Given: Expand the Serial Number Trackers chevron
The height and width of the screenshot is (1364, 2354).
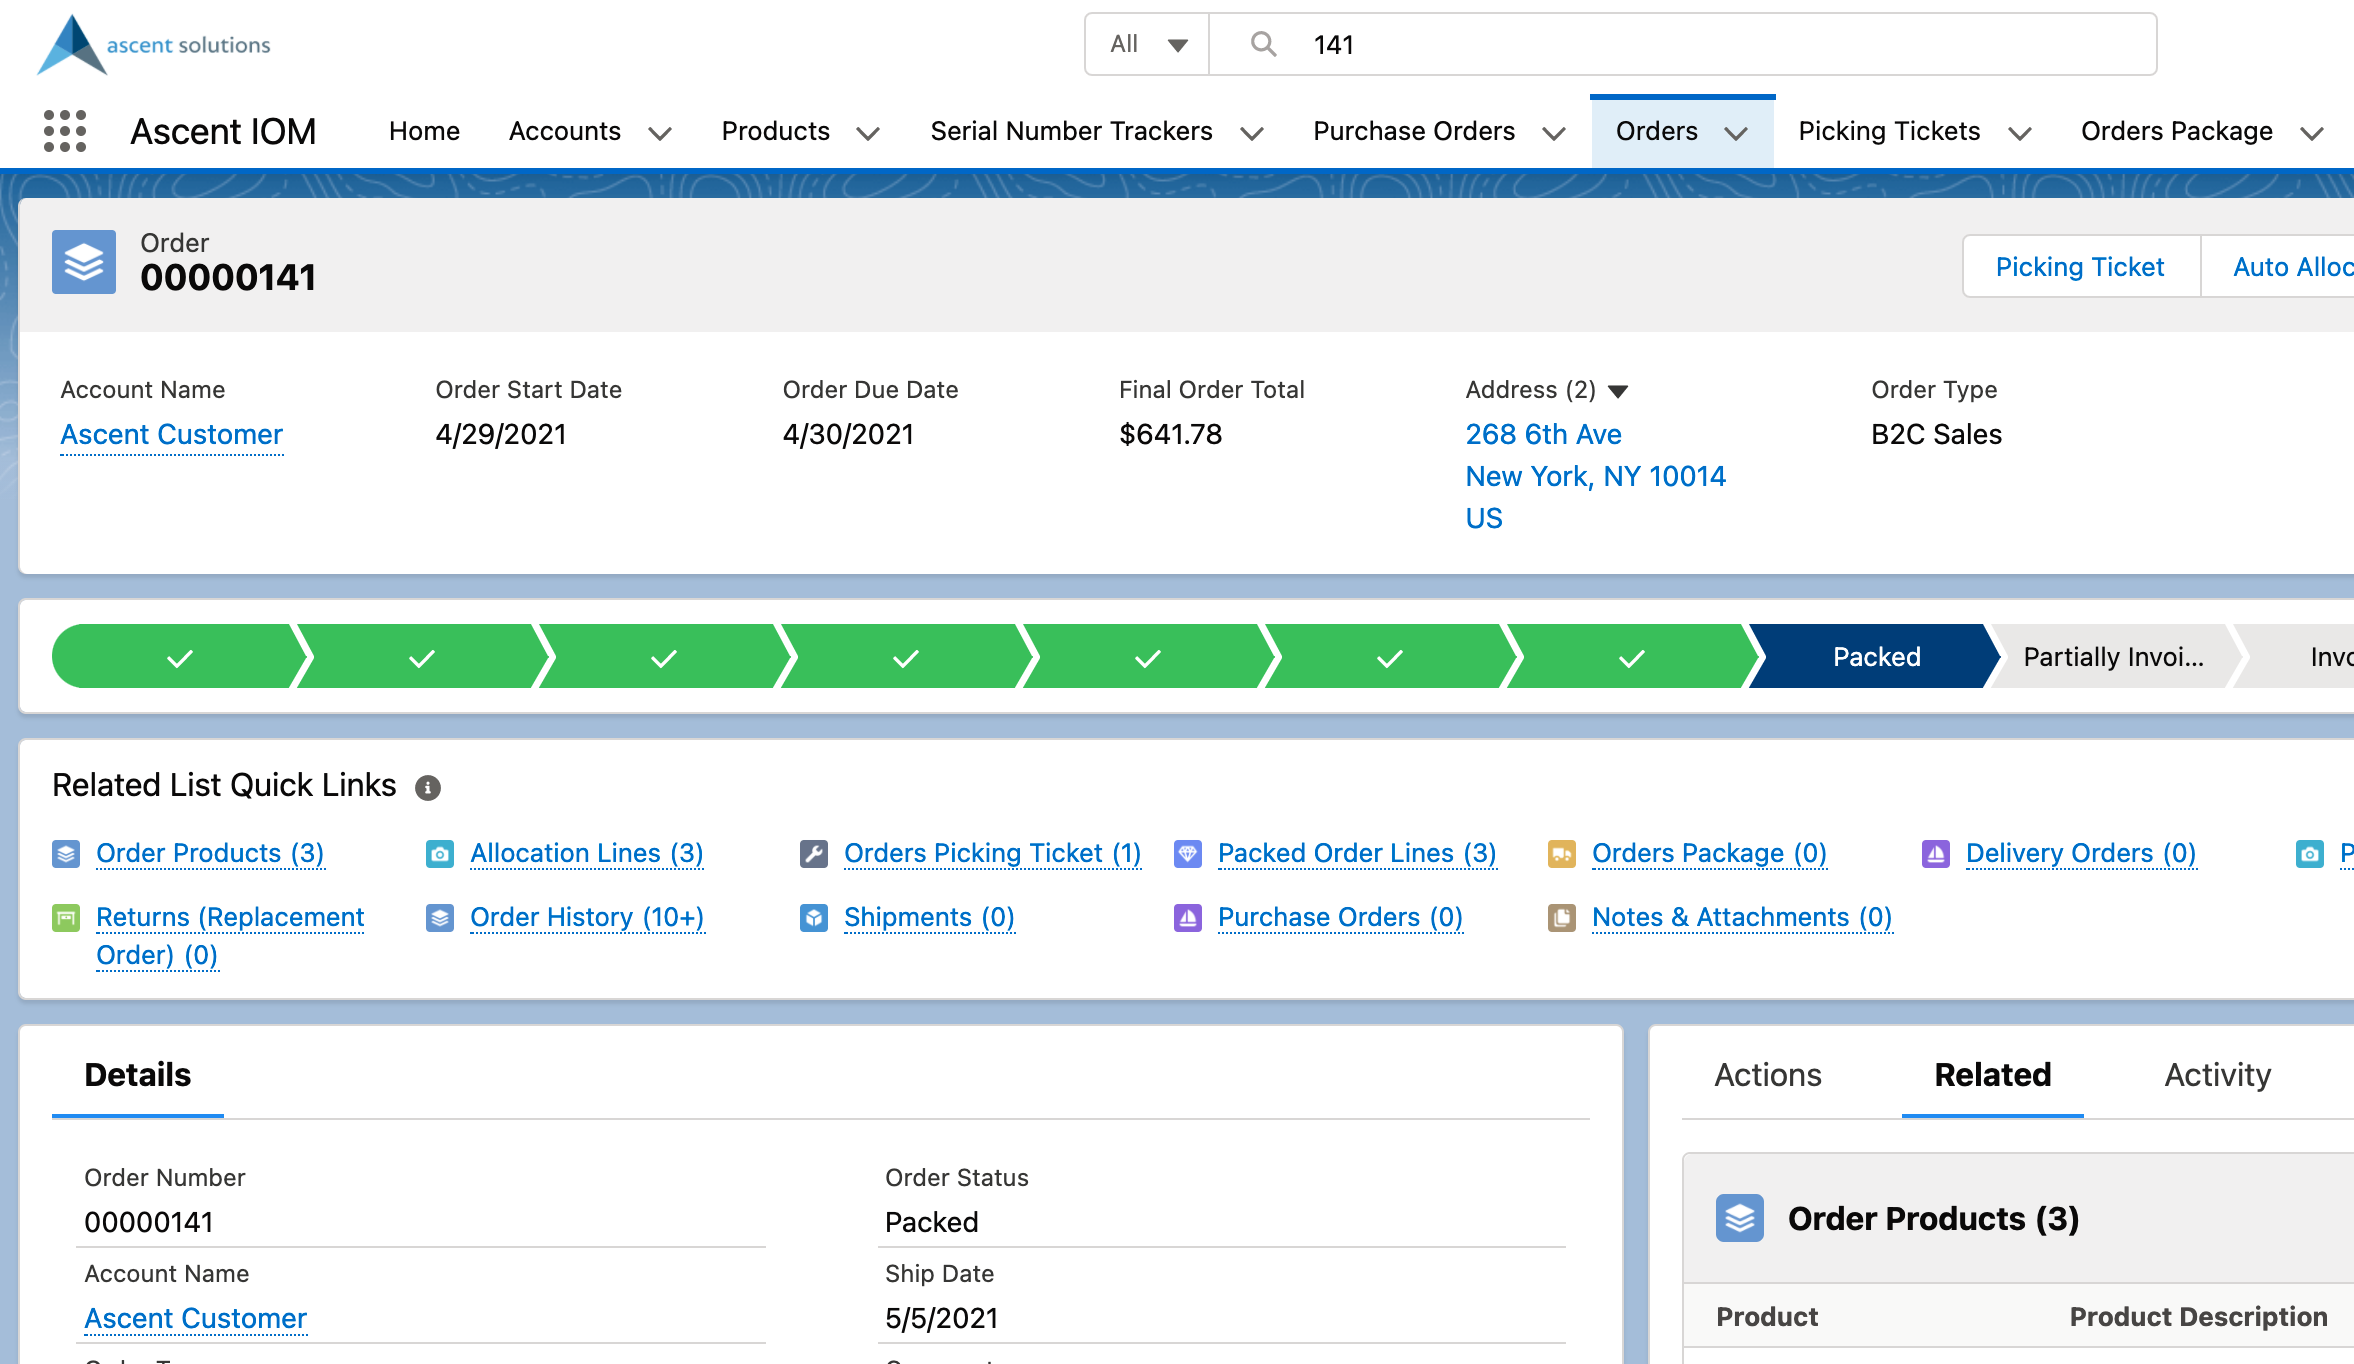Looking at the screenshot, I should (x=1252, y=133).
